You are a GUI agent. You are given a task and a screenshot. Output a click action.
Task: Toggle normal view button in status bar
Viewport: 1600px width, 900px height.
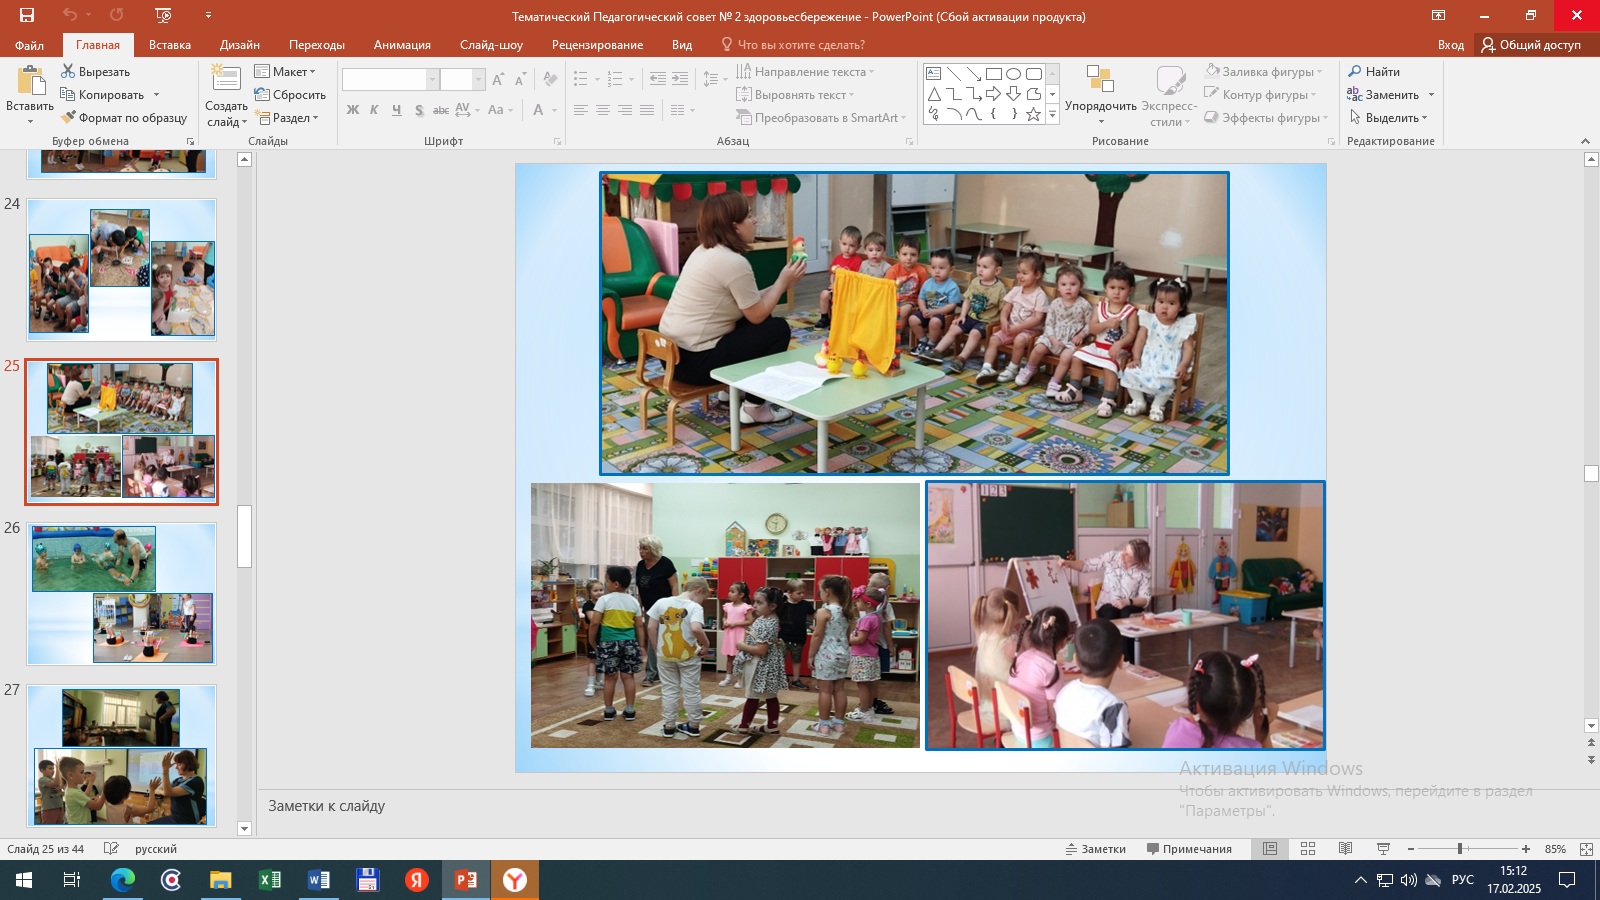[1270, 849]
